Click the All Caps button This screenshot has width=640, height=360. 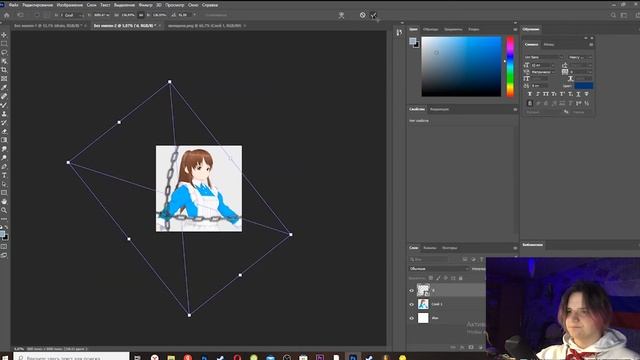tap(546, 94)
